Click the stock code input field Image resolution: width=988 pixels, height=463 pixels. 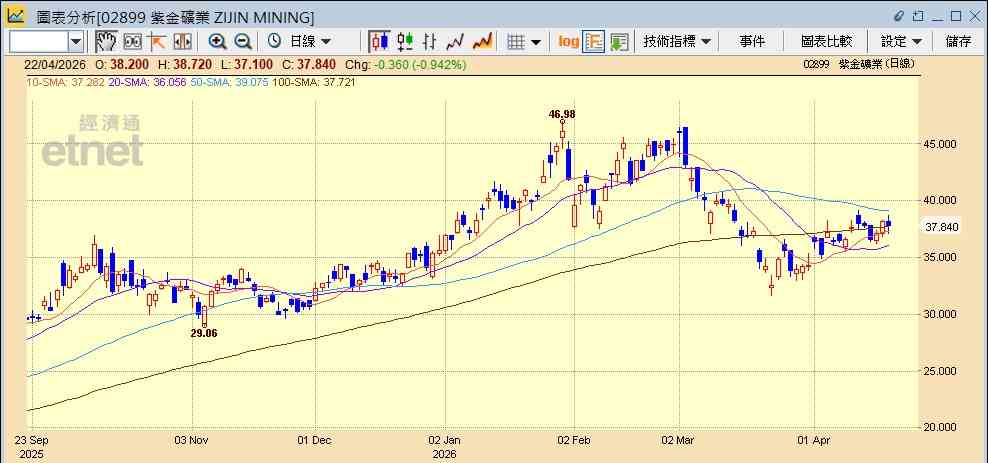coord(39,42)
